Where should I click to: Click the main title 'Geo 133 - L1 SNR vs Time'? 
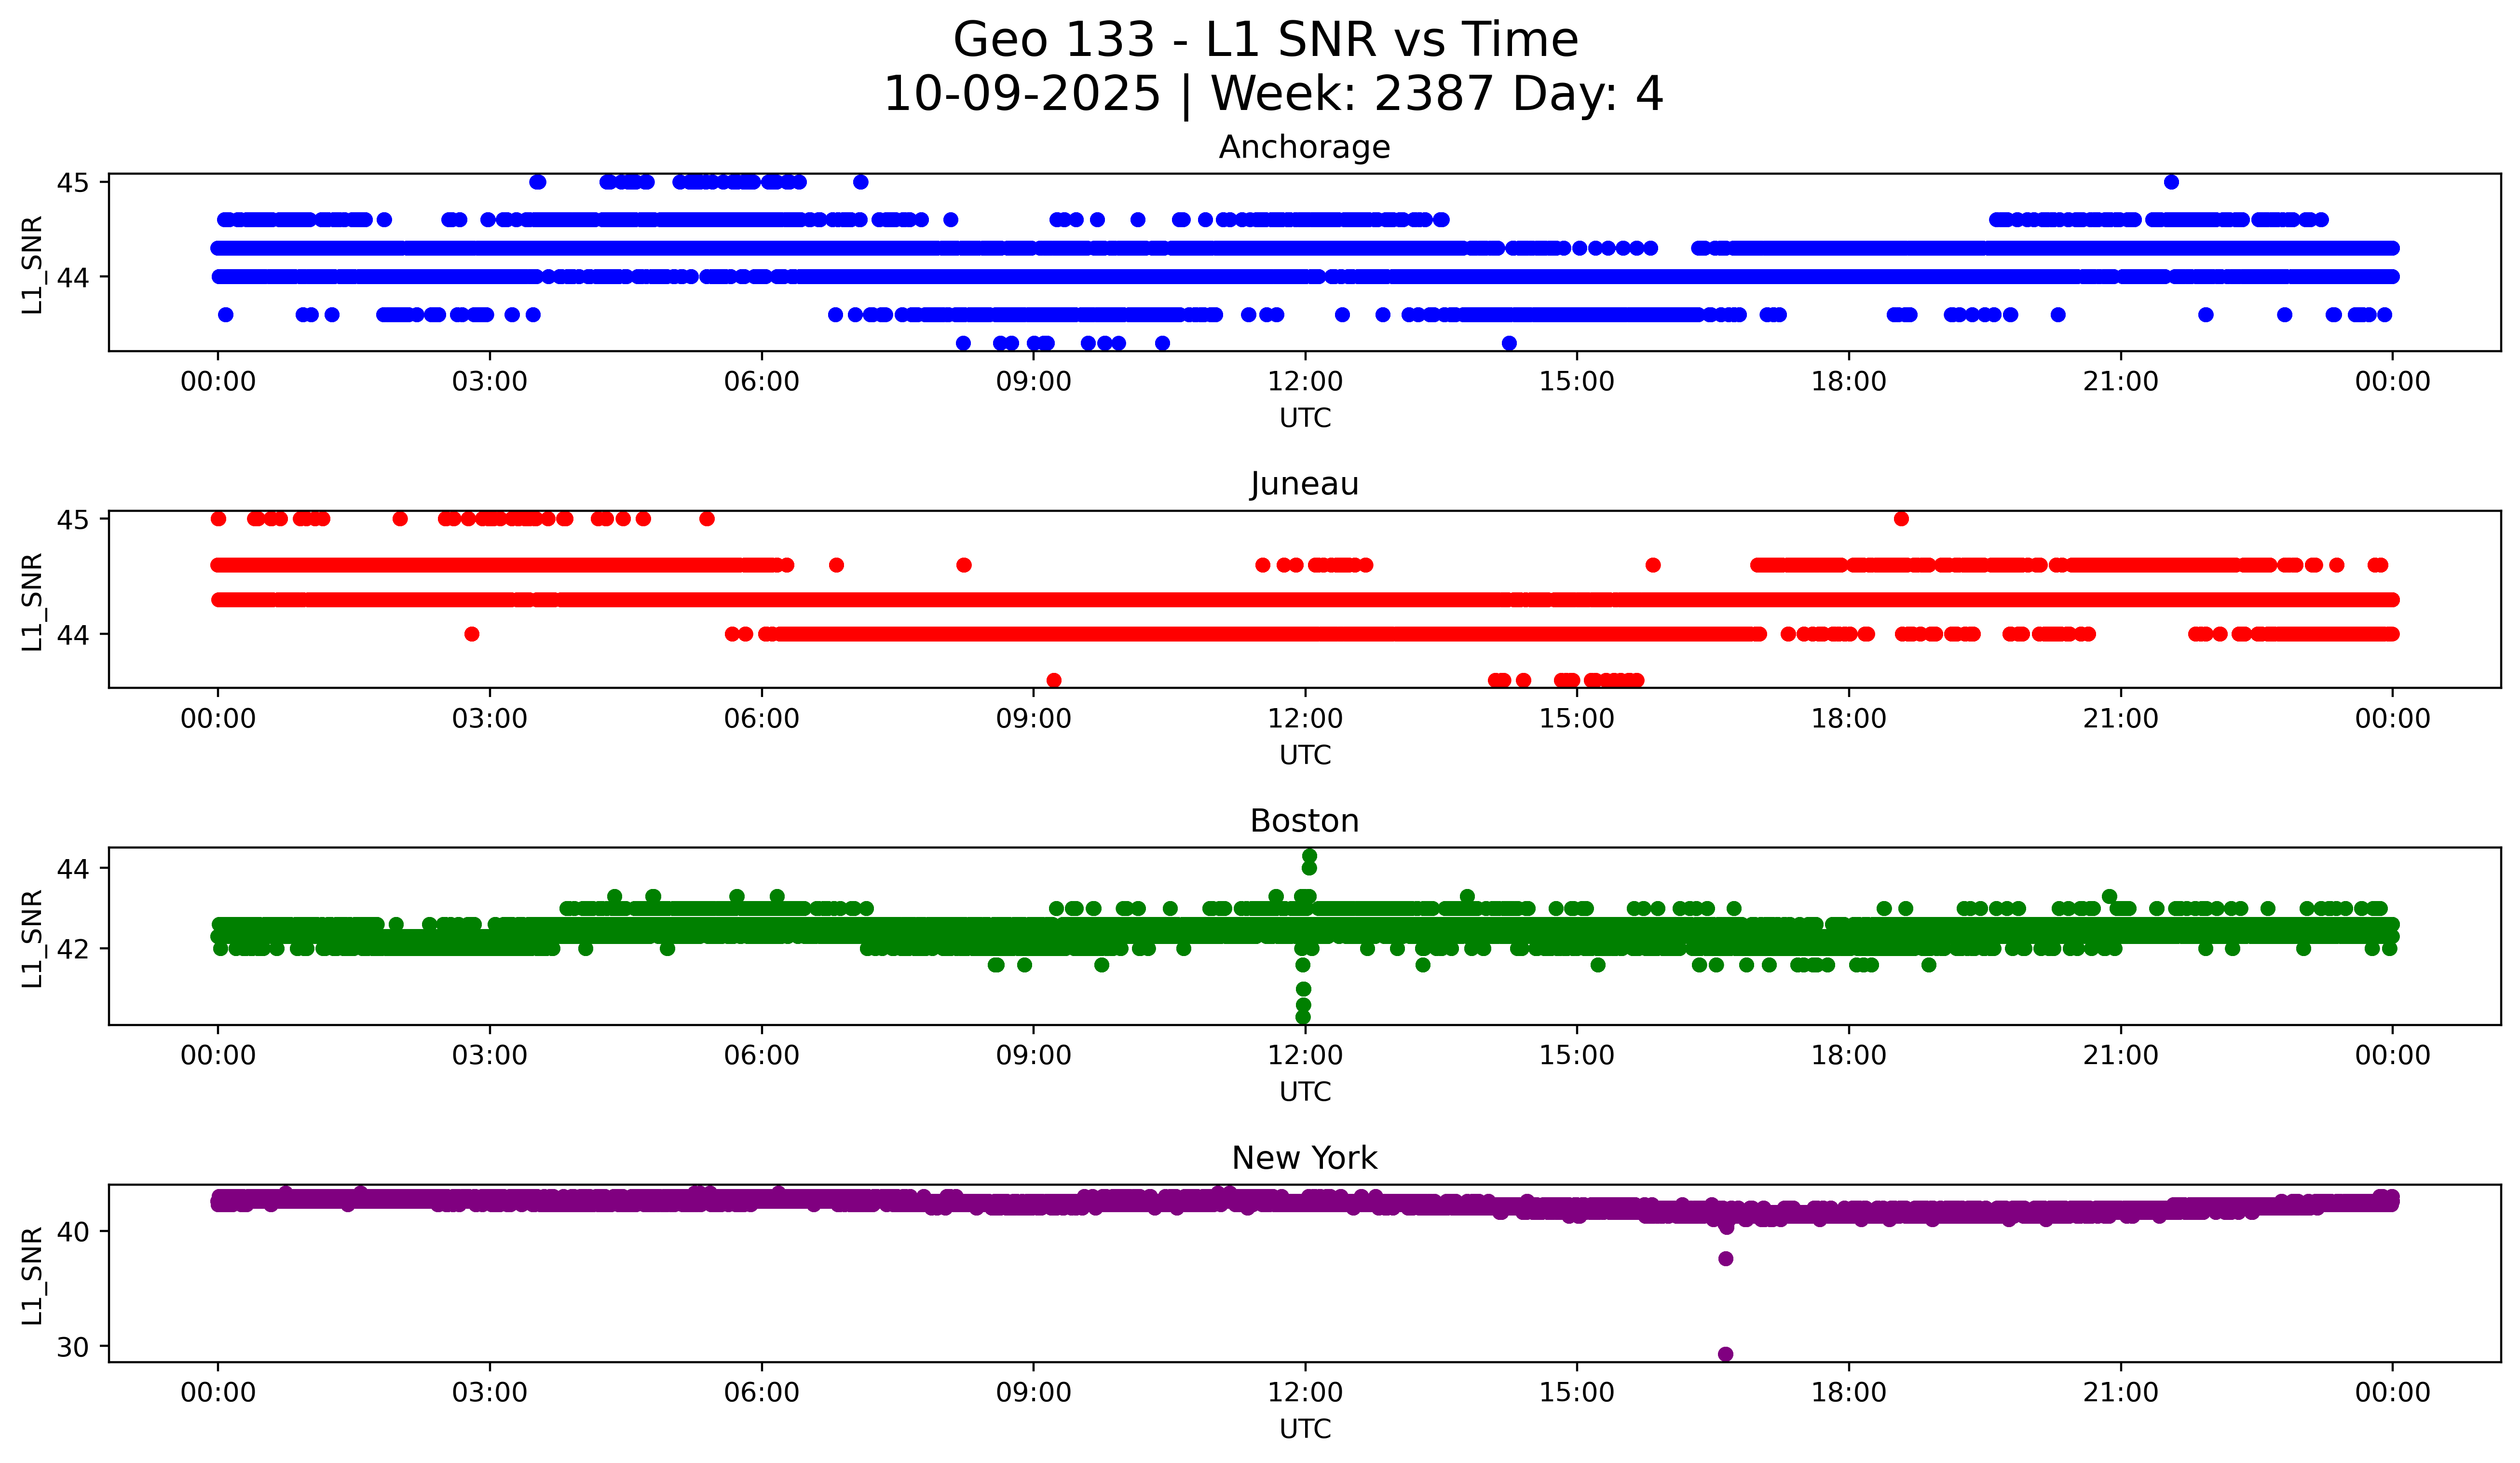point(1265,40)
